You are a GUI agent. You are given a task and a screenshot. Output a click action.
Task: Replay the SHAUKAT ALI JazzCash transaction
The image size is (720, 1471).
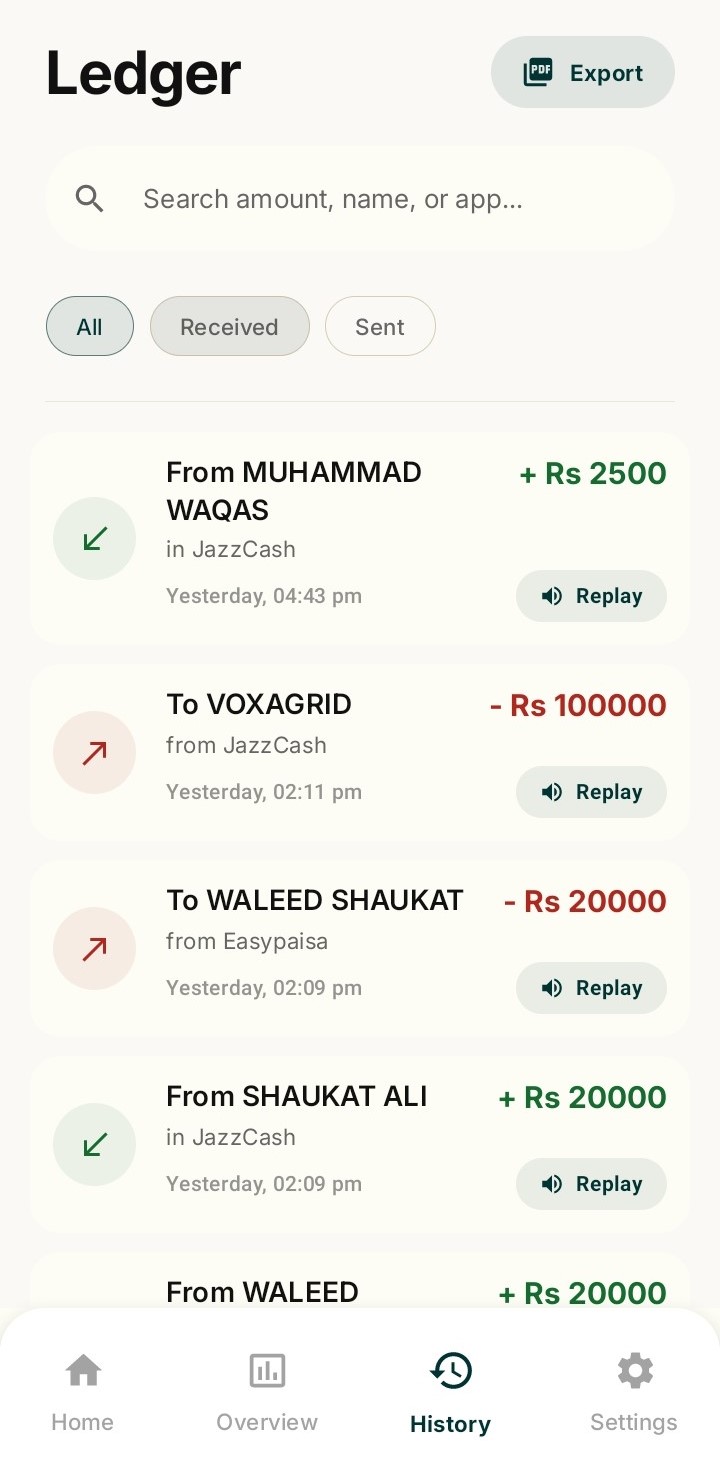click(x=591, y=1184)
